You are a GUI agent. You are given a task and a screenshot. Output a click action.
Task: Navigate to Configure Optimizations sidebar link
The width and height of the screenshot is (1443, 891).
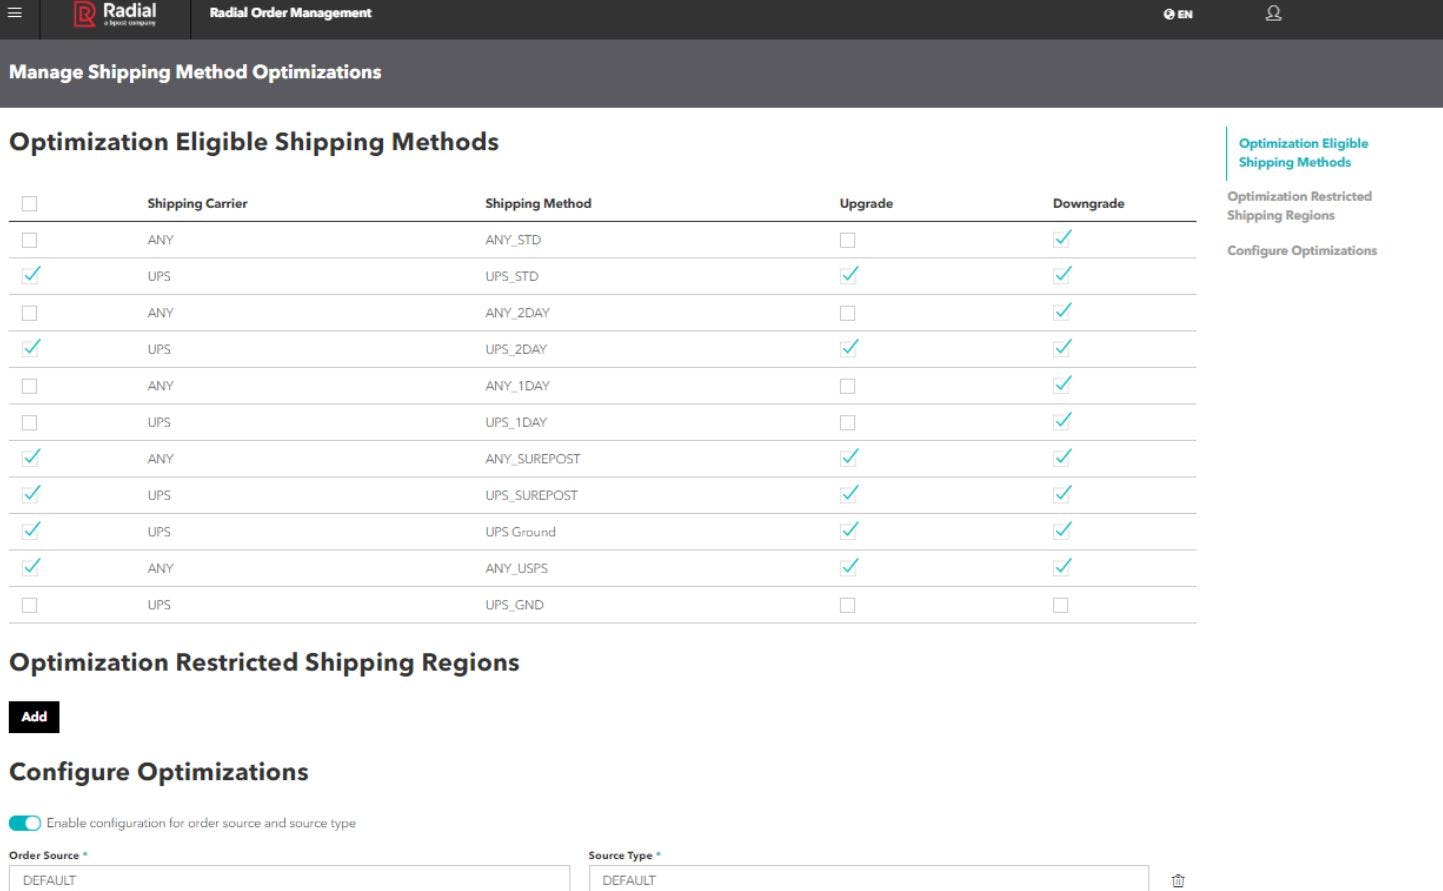pyautogui.click(x=1301, y=250)
